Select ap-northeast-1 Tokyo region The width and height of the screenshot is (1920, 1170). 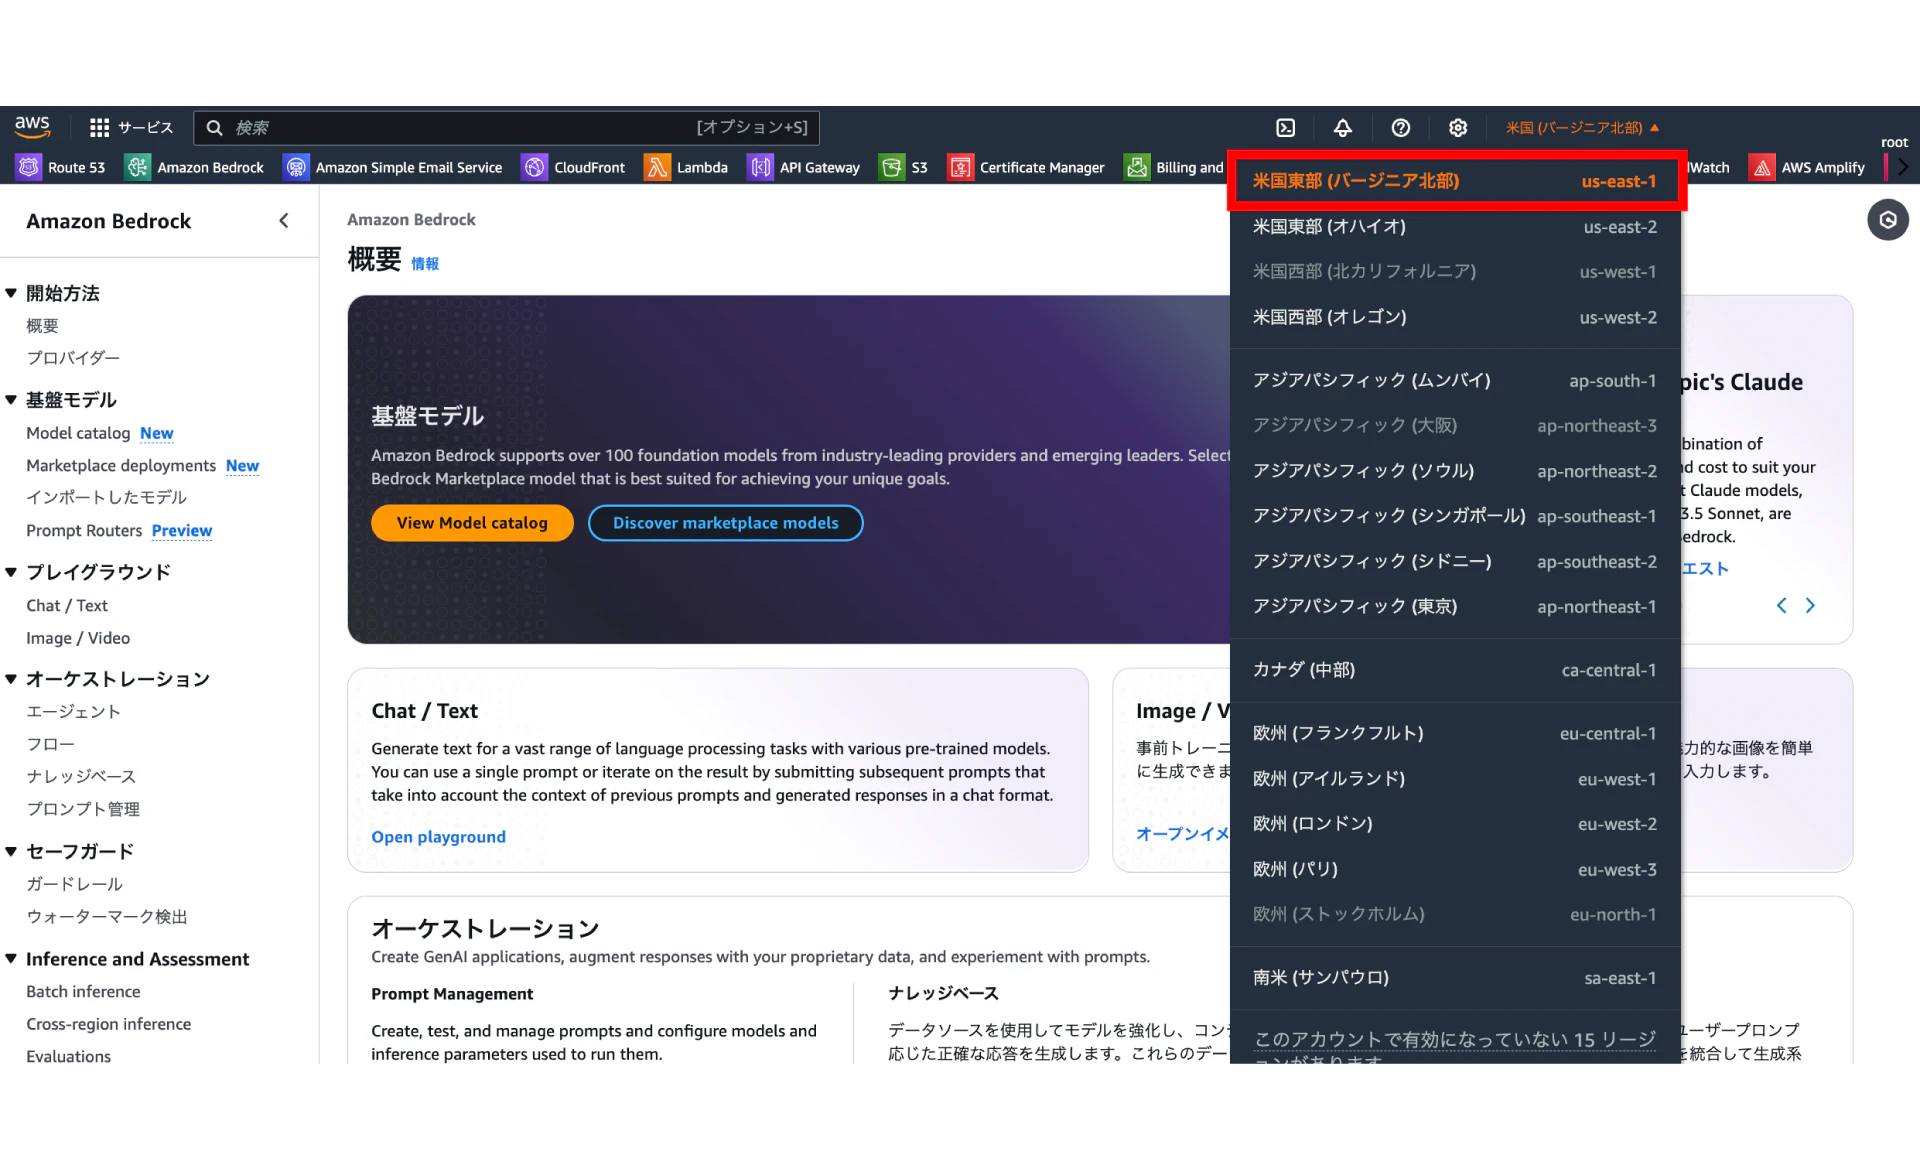(1455, 606)
